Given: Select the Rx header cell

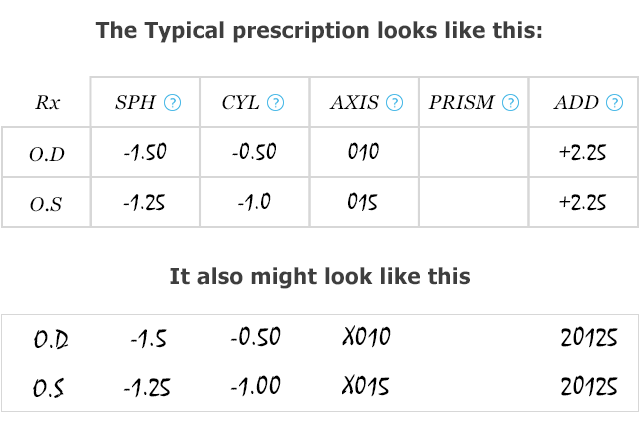Looking at the screenshot, I should (48, 102).
